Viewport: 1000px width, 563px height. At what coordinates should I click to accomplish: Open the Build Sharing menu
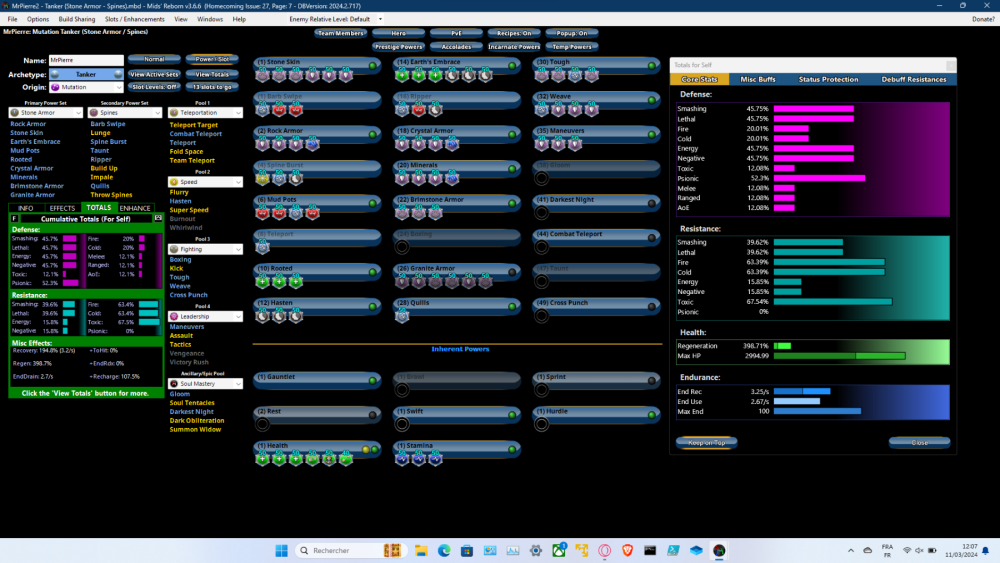(x=76, y=19)
